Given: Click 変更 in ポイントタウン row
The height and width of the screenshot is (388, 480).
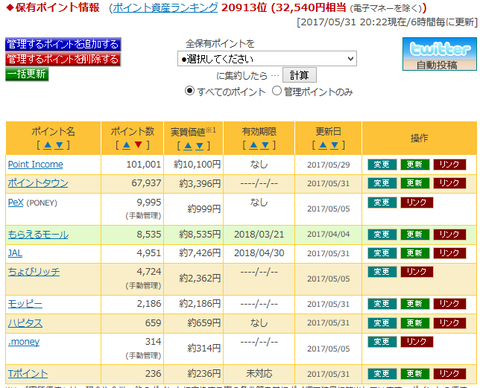Looking at the screenshot, I should (382, 183).
